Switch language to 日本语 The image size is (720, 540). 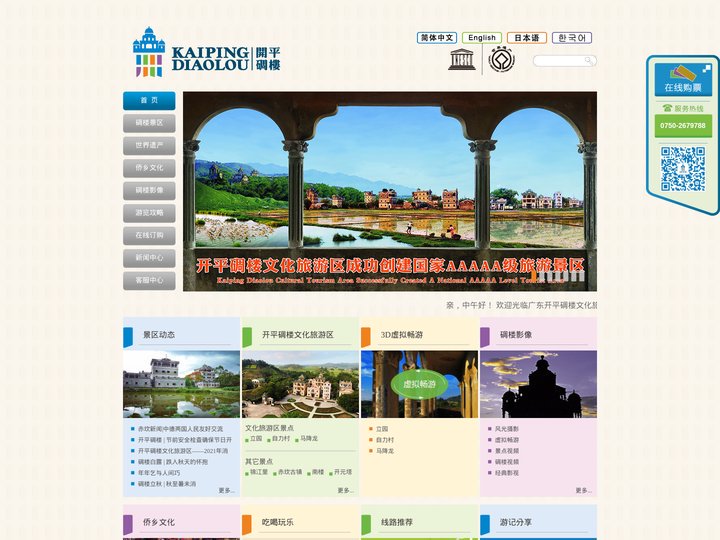coord(527,38)
